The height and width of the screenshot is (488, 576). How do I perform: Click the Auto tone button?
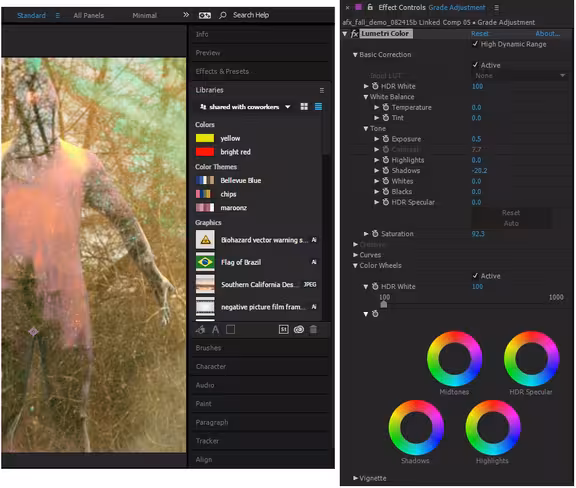511,223
